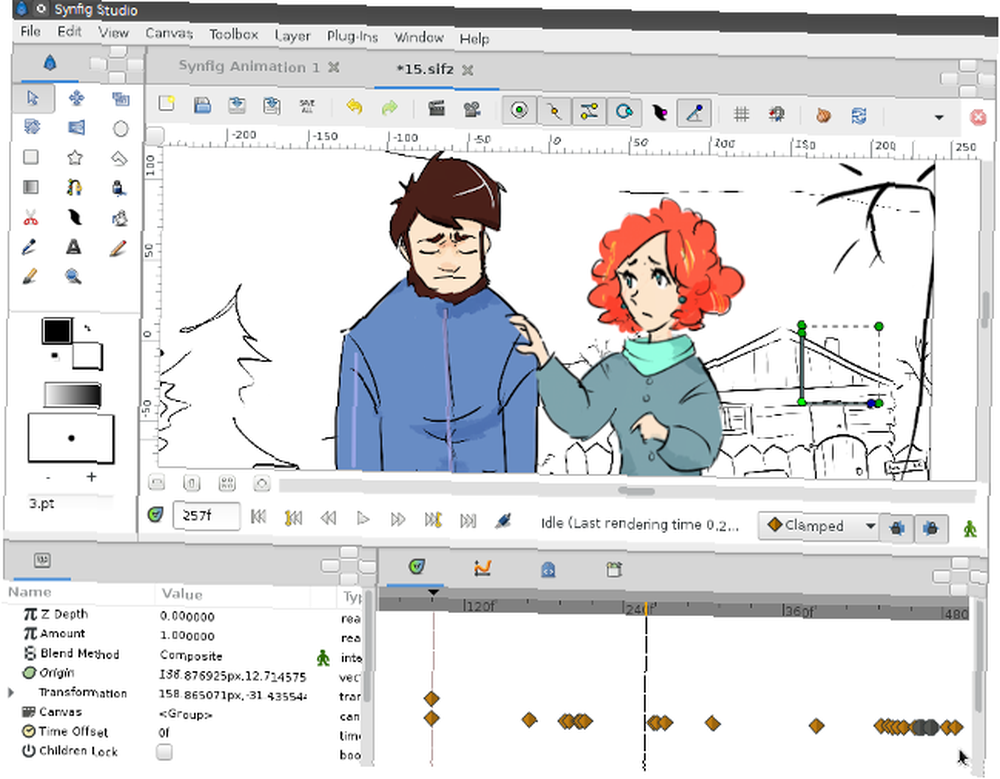Toggle vertex handles display
This screenshot has width=1000, height=779.
tap(554, 112)
